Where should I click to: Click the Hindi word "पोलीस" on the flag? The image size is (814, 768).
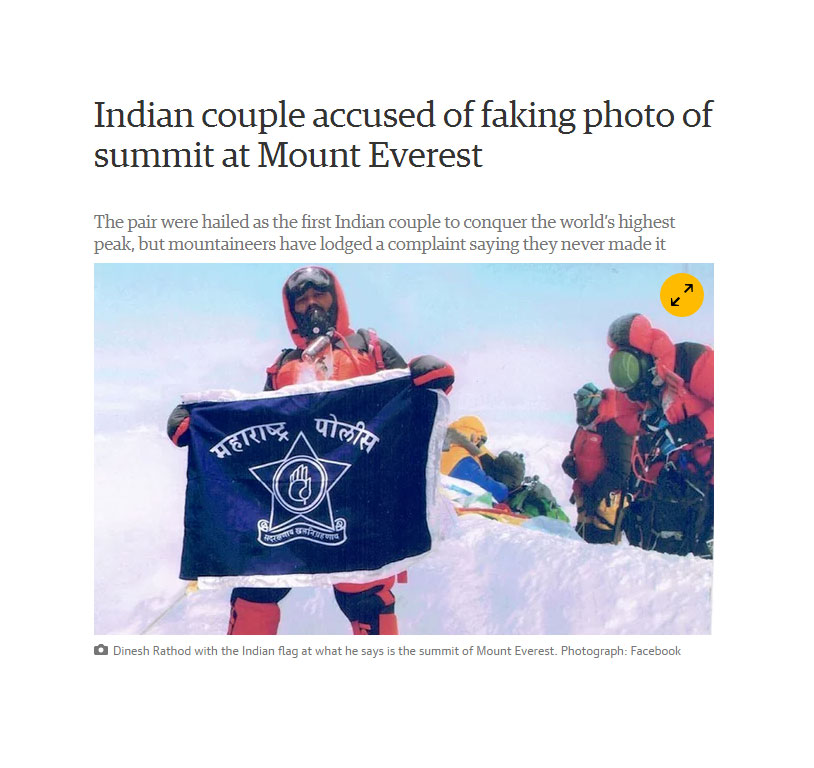[x=345, y=434]
